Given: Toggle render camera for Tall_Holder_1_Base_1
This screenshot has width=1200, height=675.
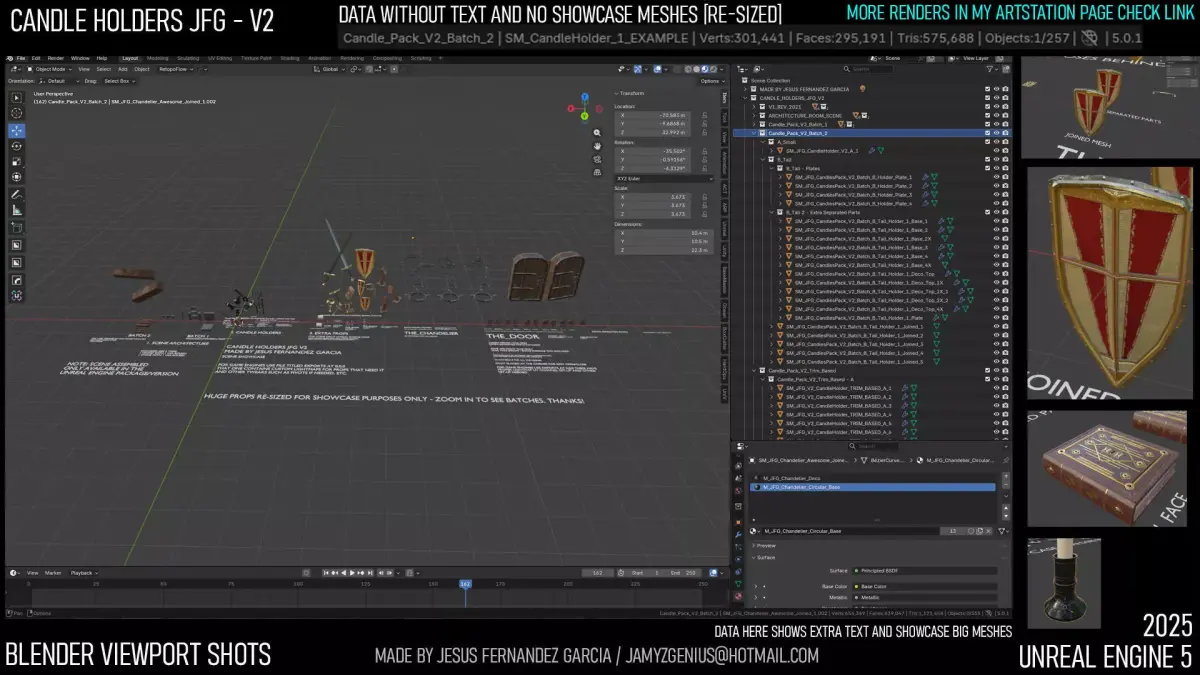Looking at the screenshot, I should point(1005,221).
